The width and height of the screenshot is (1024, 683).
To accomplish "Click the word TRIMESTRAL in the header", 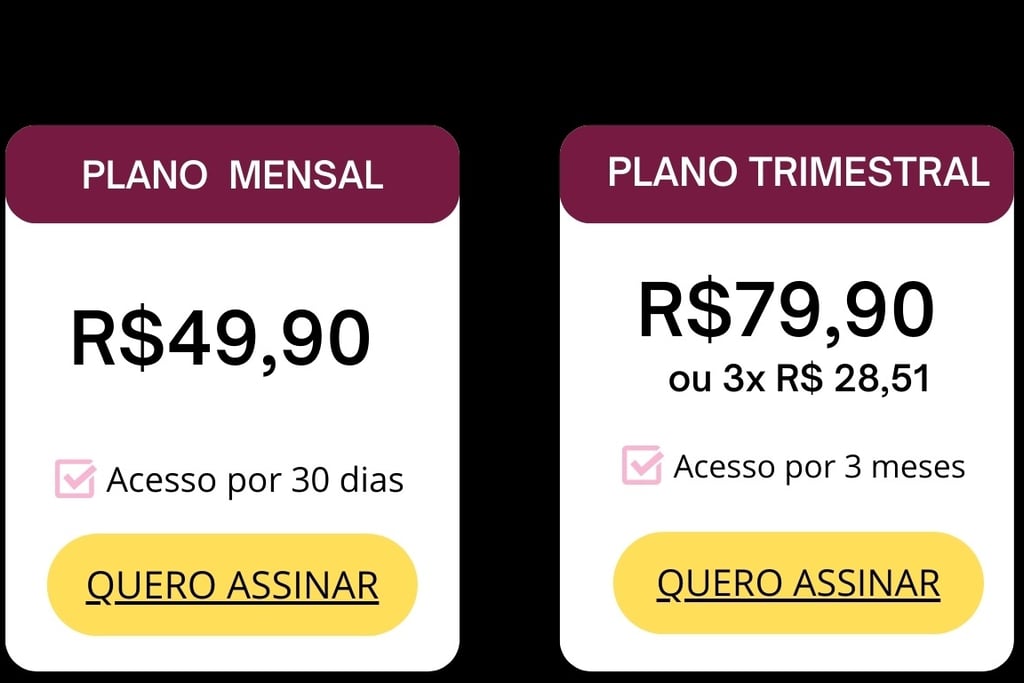I will [x=869, y=172].
